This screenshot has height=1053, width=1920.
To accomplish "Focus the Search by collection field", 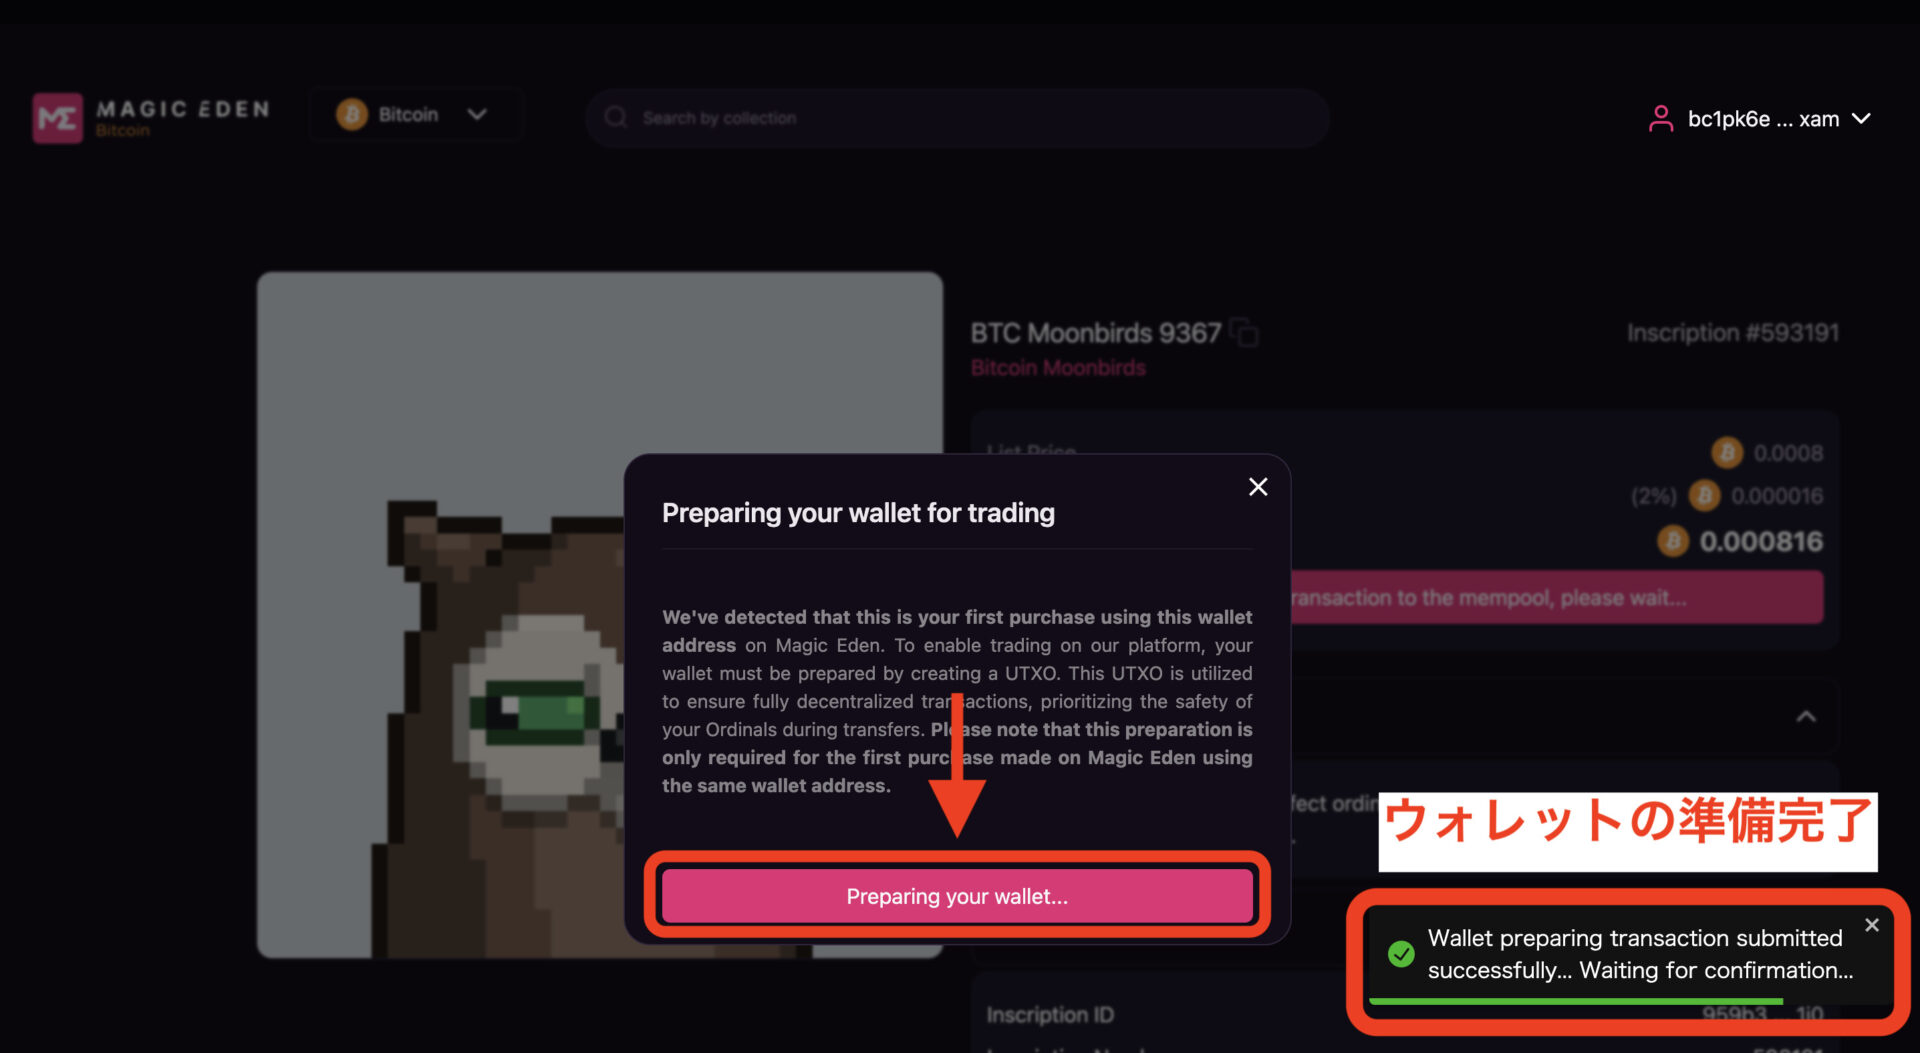I will (x=957, y=118).
